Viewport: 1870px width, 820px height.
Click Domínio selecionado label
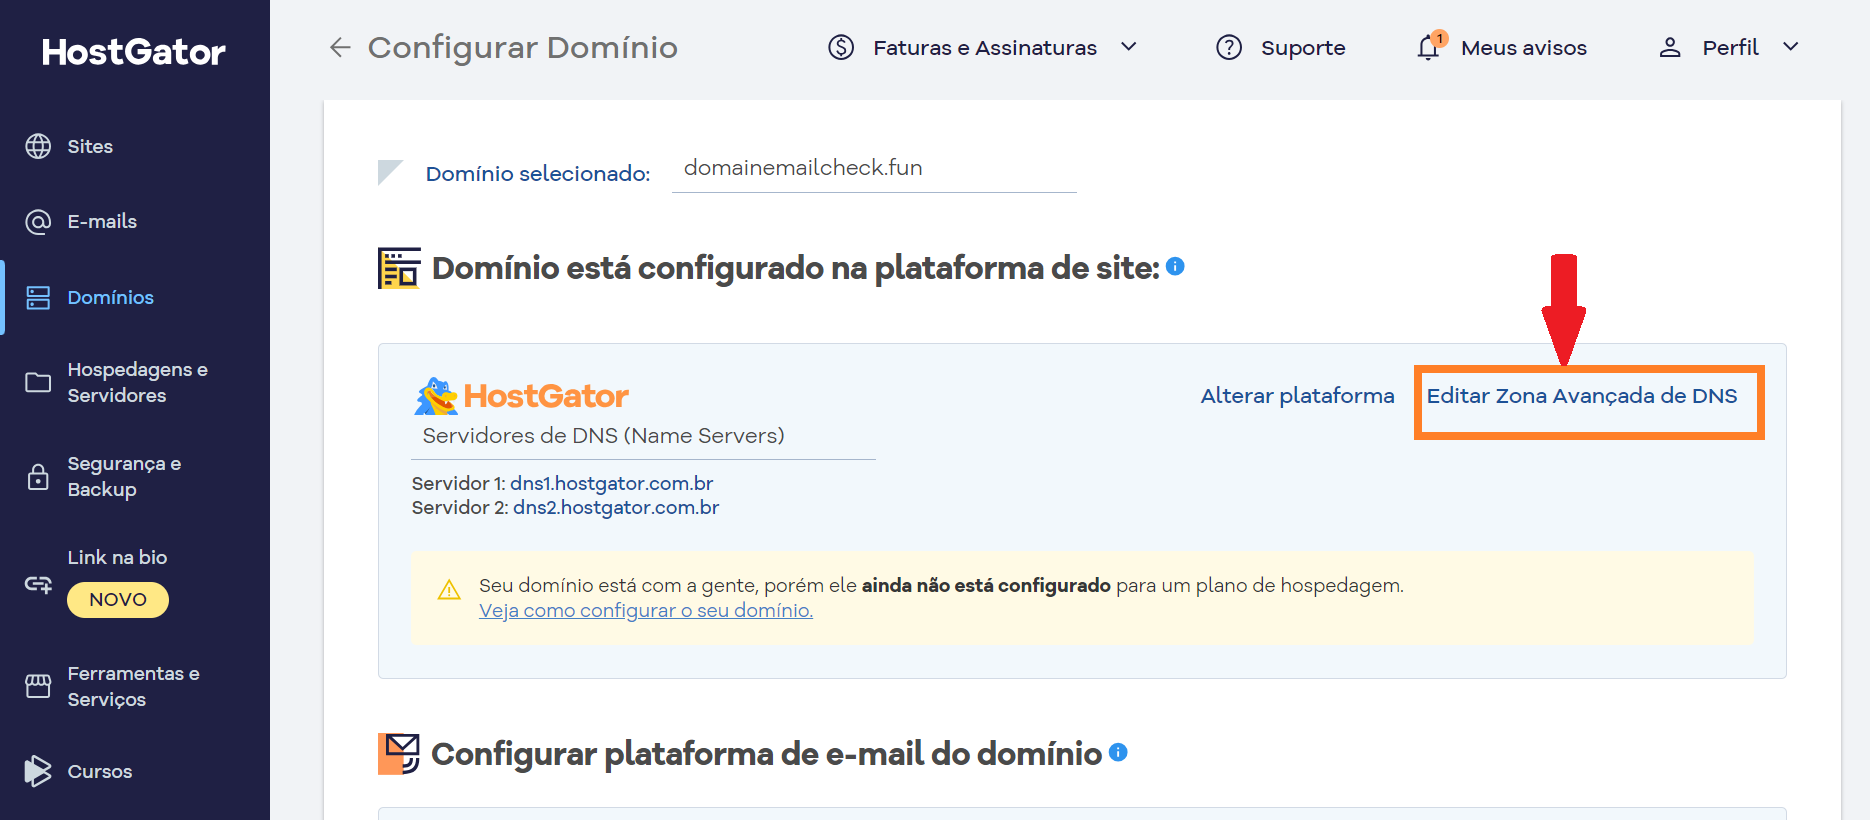[x=538, y=174]
